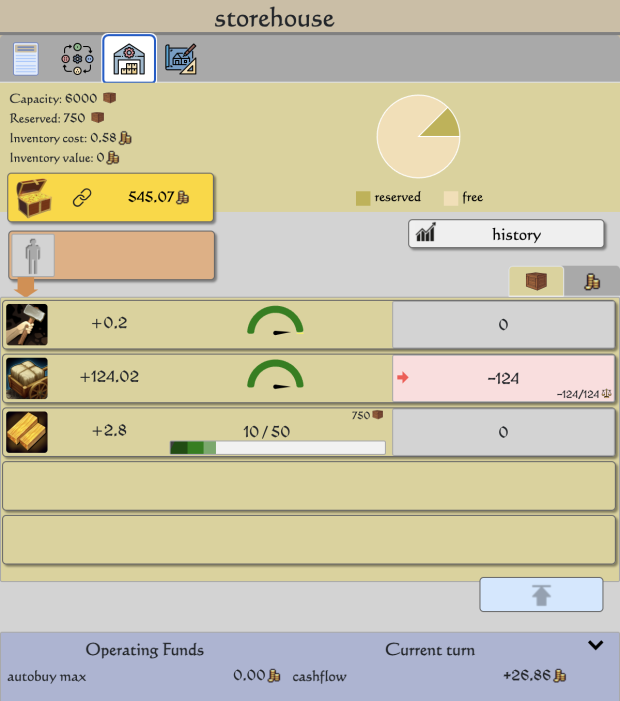Viewport: 620px width, 701px height.
Task: Select the warehouse storage tab
Action: coord(129,59)
